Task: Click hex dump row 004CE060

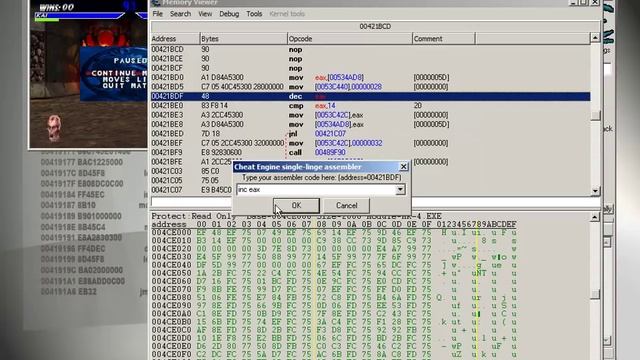Action: tap(334, 281)
